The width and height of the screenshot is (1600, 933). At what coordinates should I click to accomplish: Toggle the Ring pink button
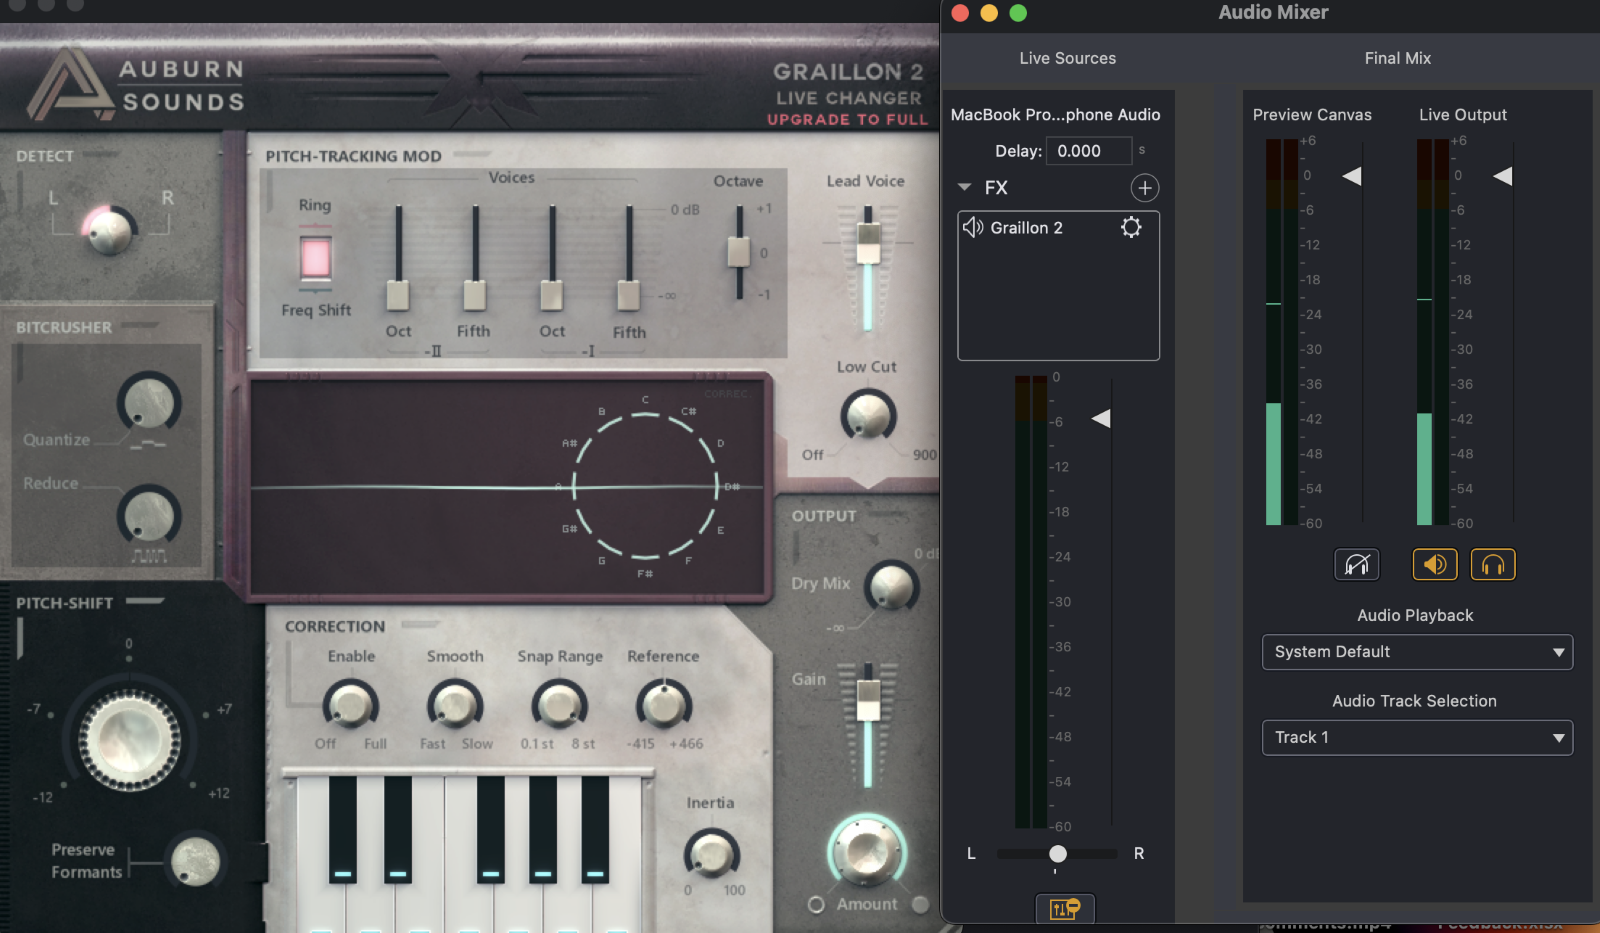[x=315, y=258]
